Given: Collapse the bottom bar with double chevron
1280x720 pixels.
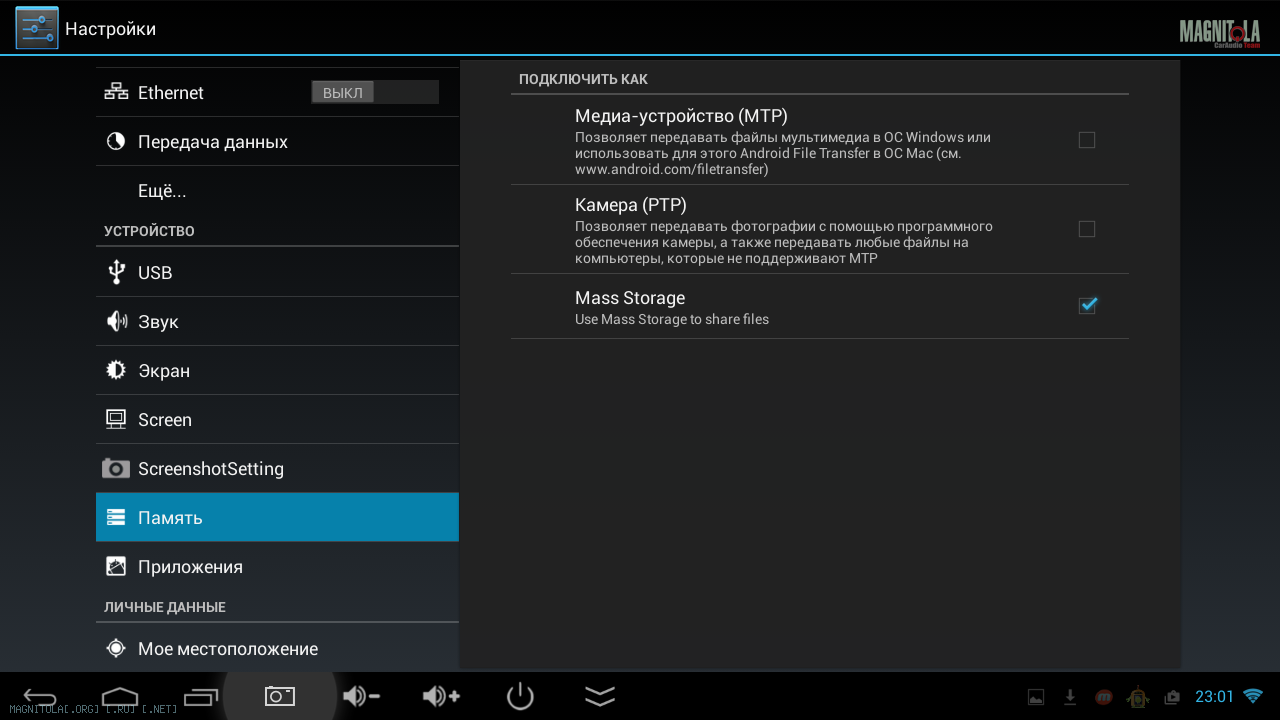Looking at the screenshot, I should (x=600, y=696).
